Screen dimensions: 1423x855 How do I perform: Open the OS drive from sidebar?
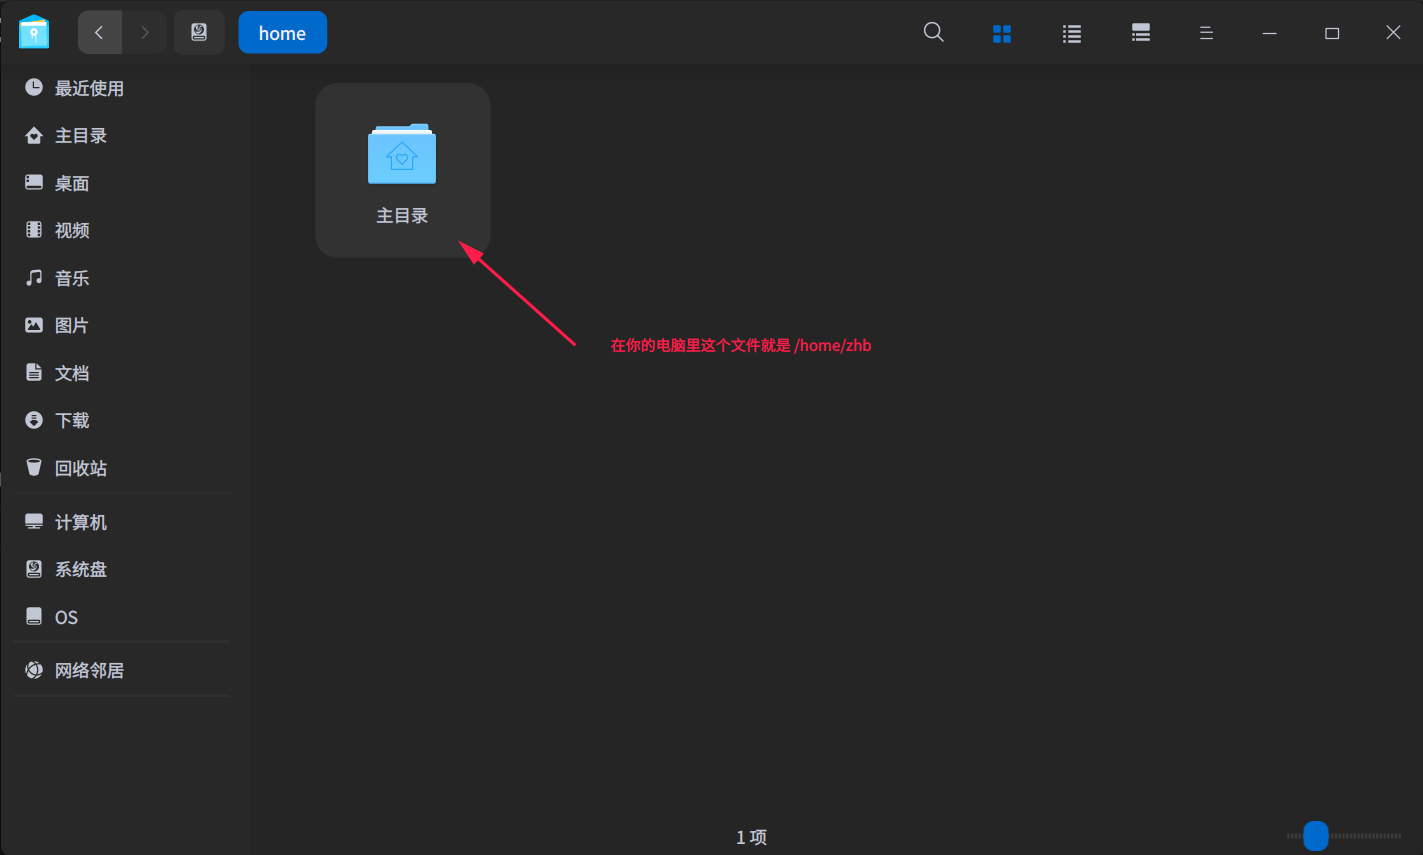[67, 616]
